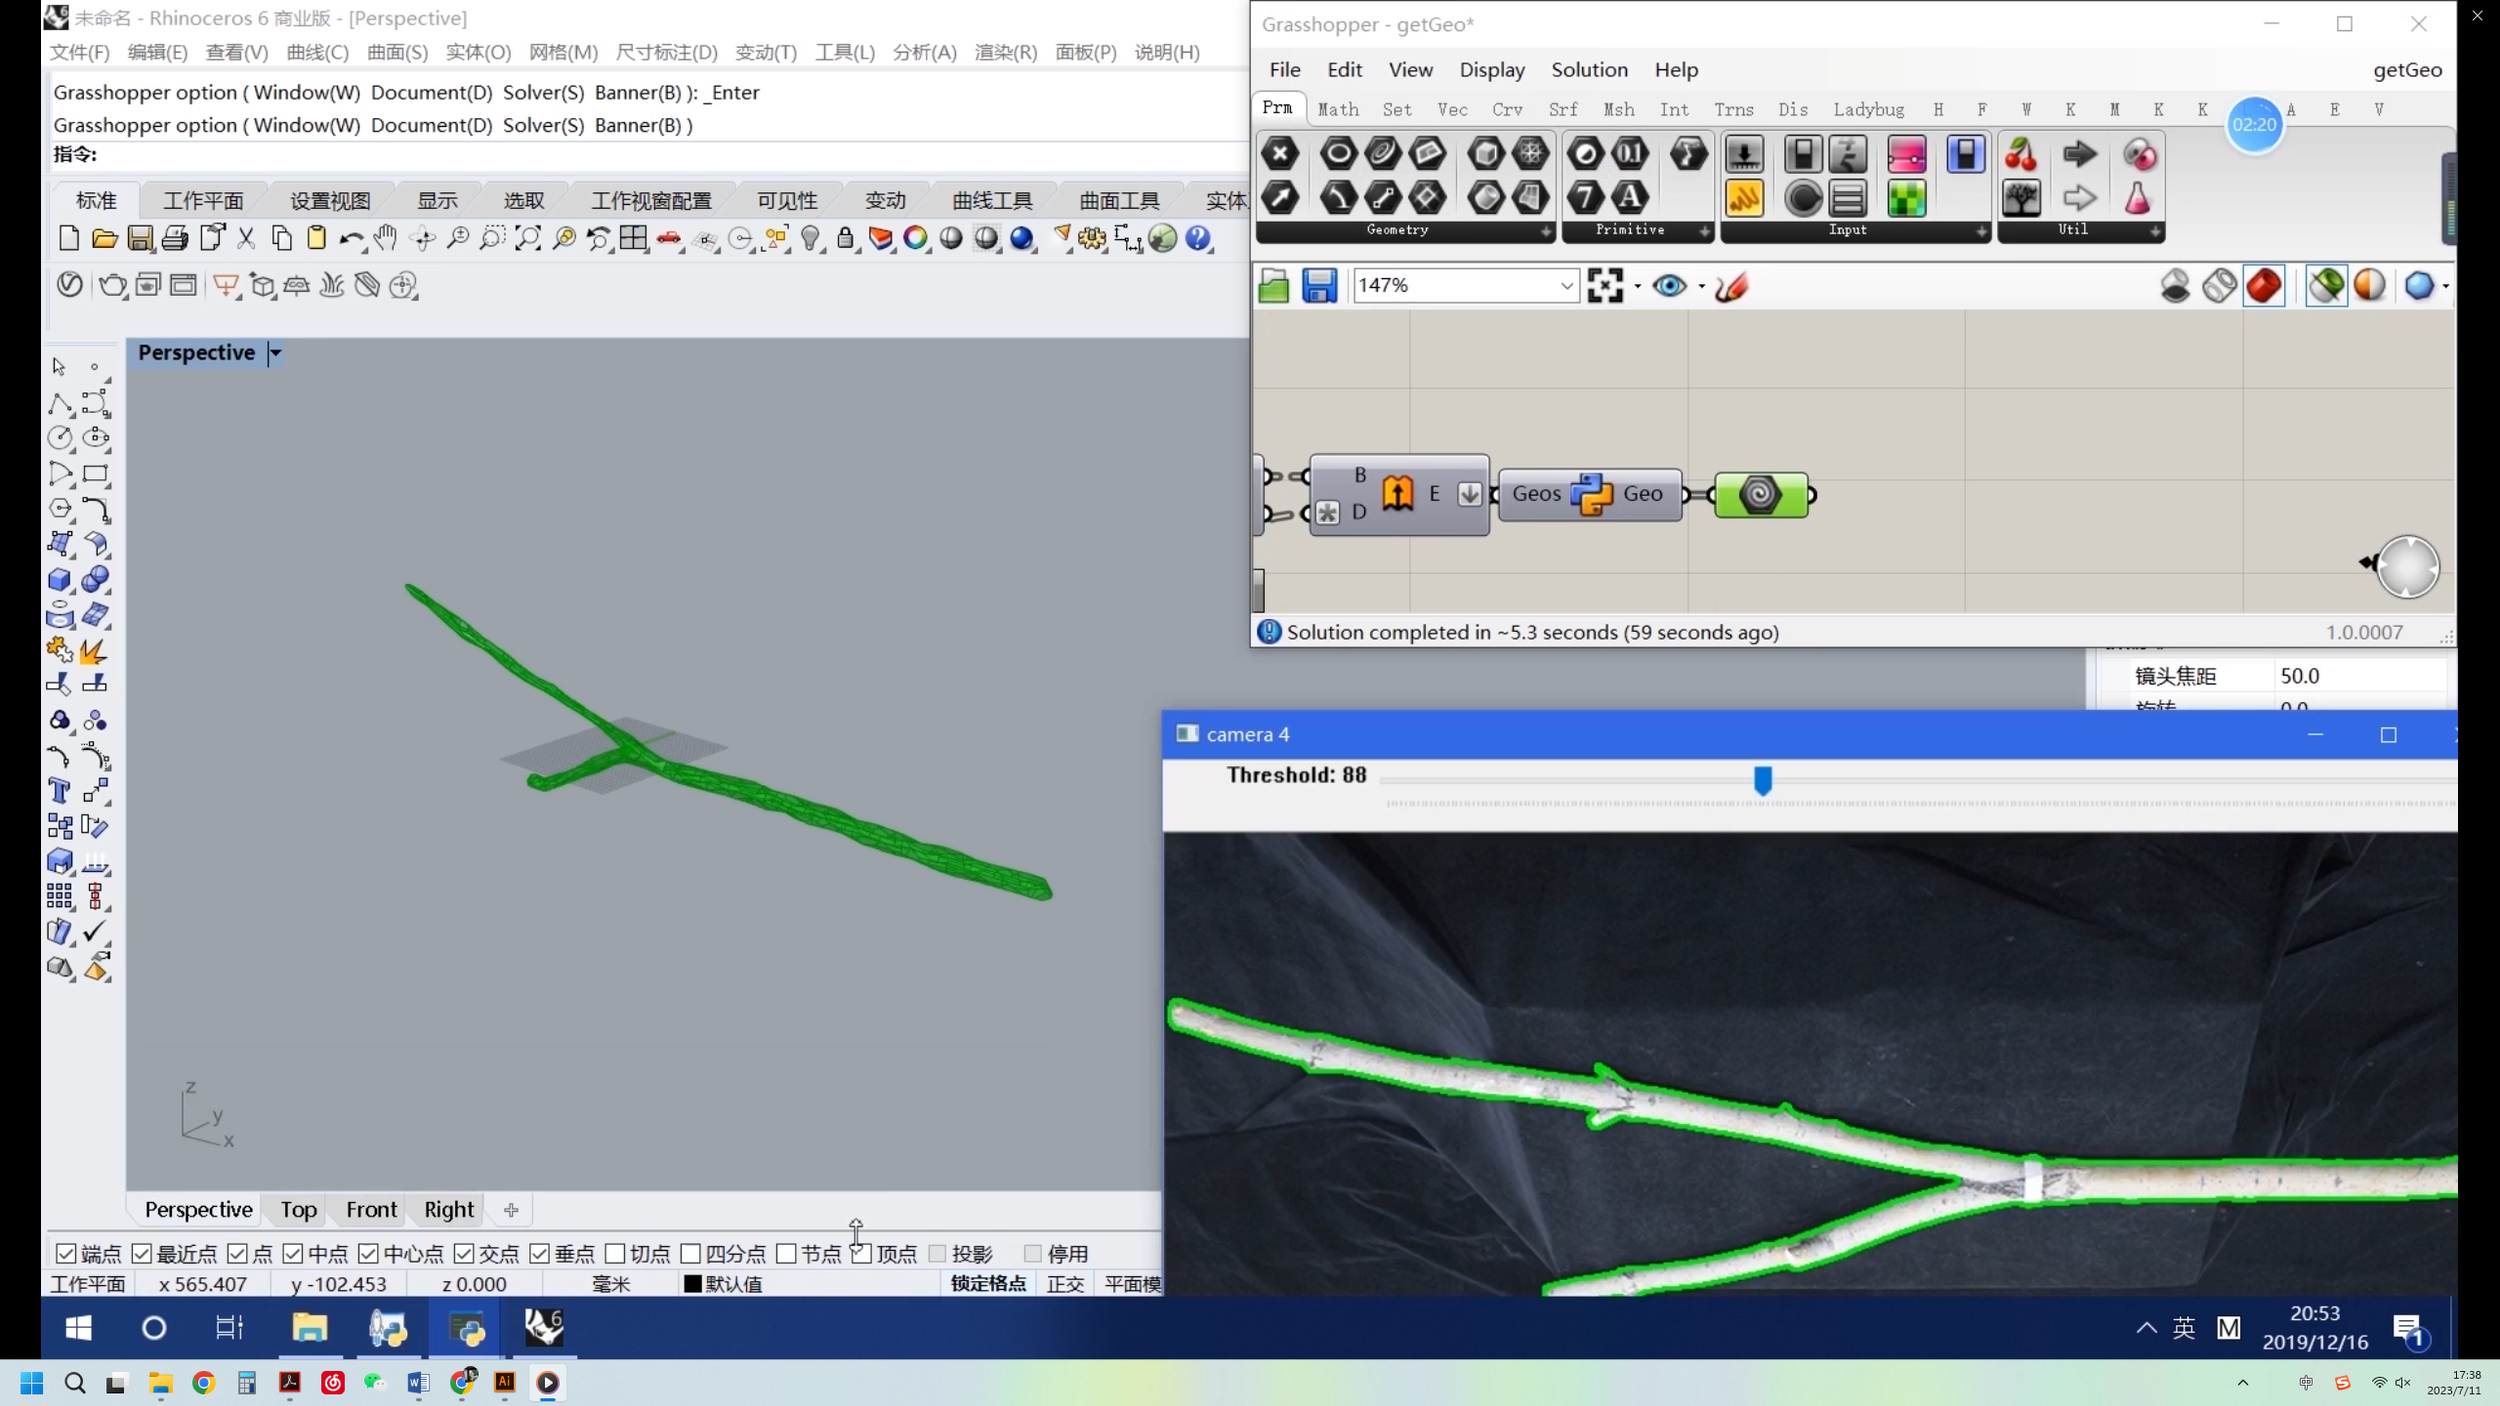Enable the 四分点 object snap checkbox

(x=690, y=1253)
